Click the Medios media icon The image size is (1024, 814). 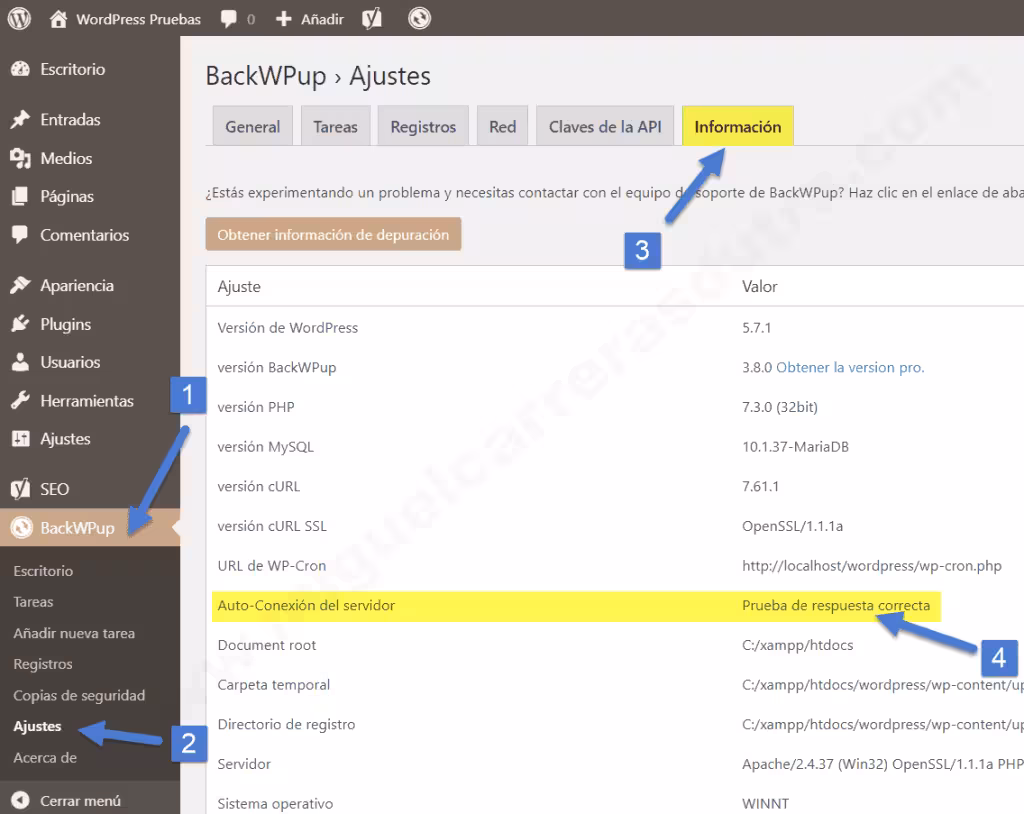pos(20,158)
